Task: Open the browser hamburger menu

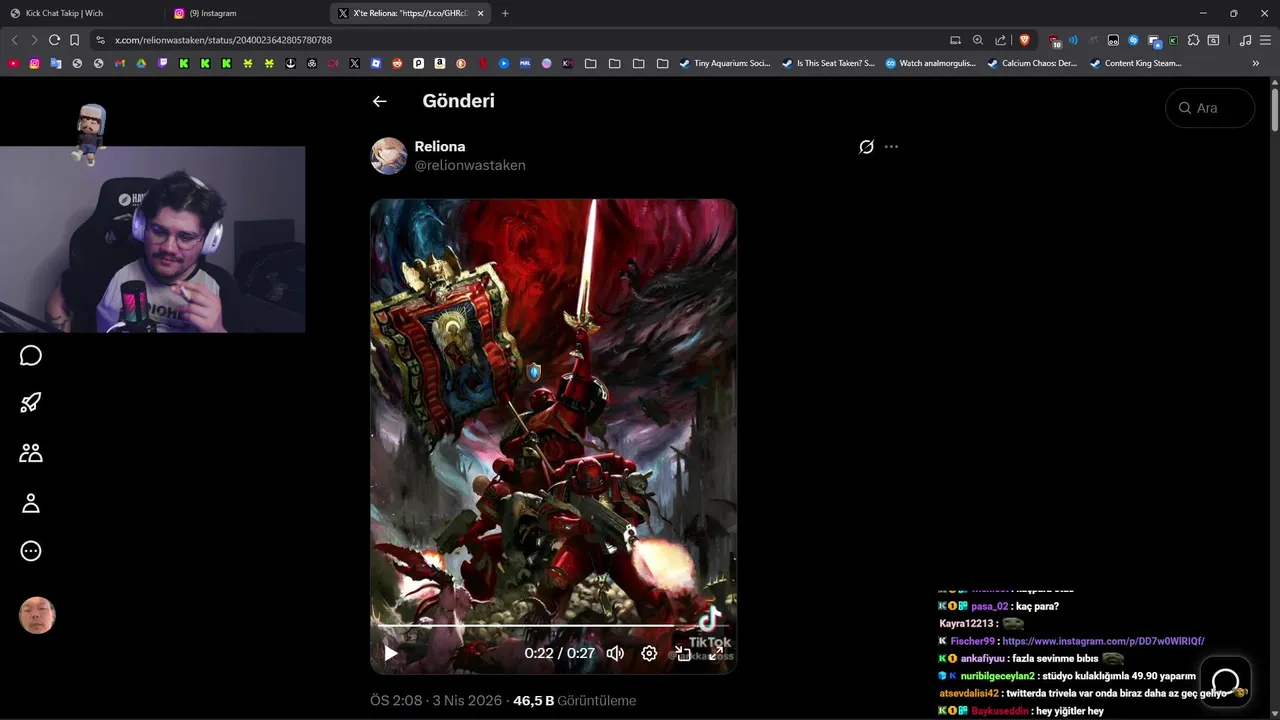Action: tap(1266, 40)
